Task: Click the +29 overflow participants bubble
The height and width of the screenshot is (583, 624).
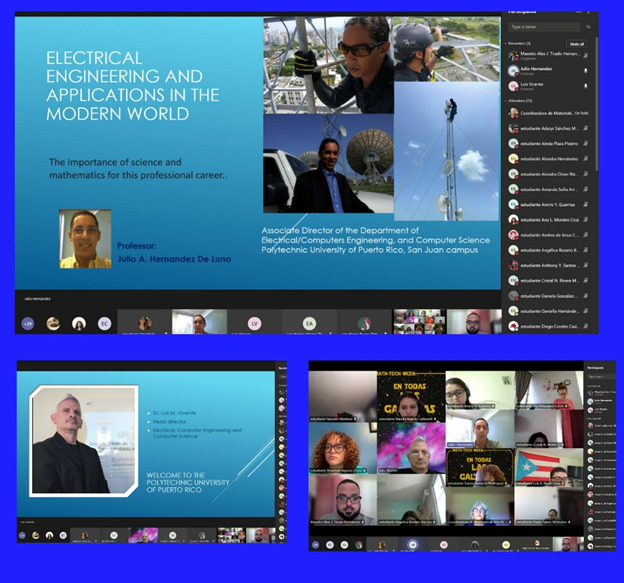Action: tap(28, 324)
